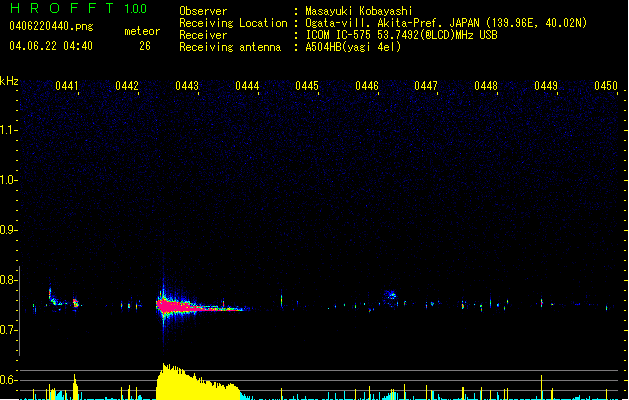Click the small blue echo cluster after 0446
629x400 pixels.
390,297
